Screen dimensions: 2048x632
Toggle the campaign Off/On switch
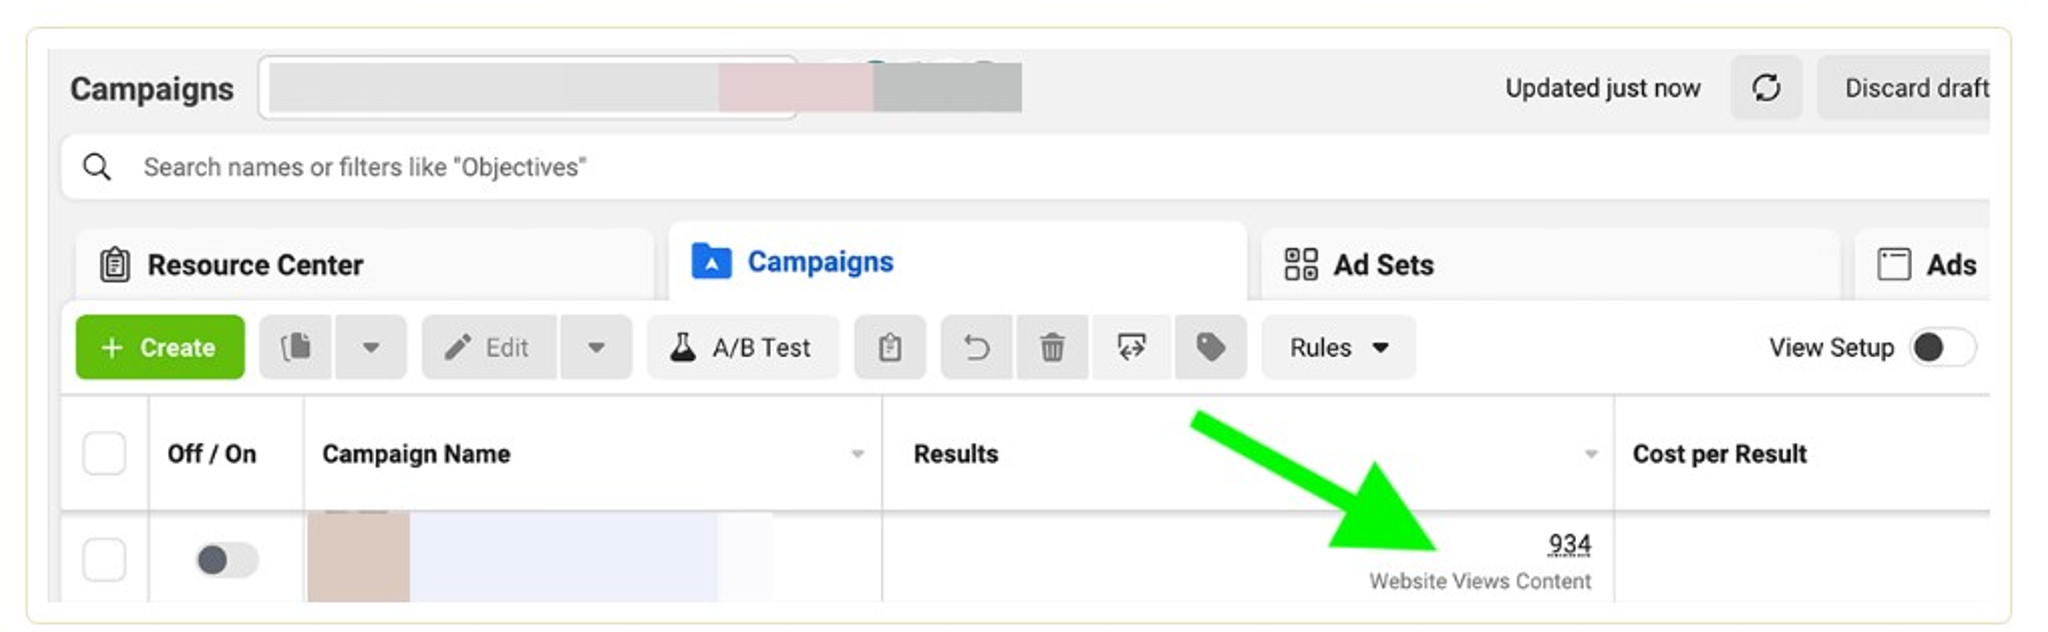(226, 559)
